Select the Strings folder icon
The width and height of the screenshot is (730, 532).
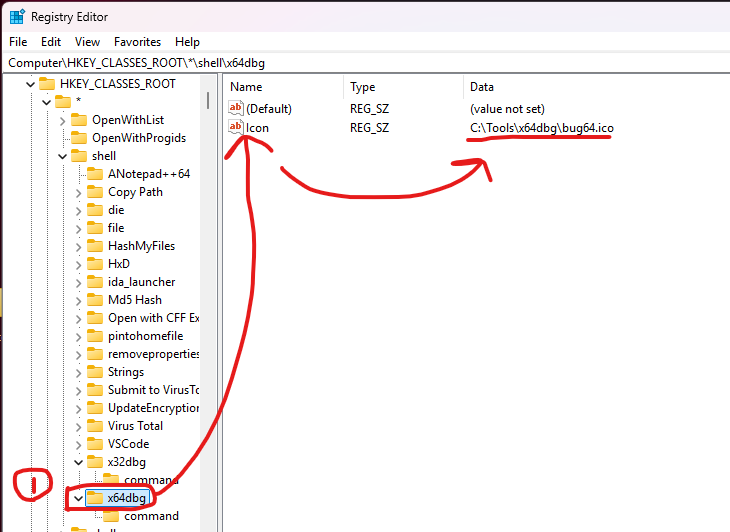click(x=95, y=372)
